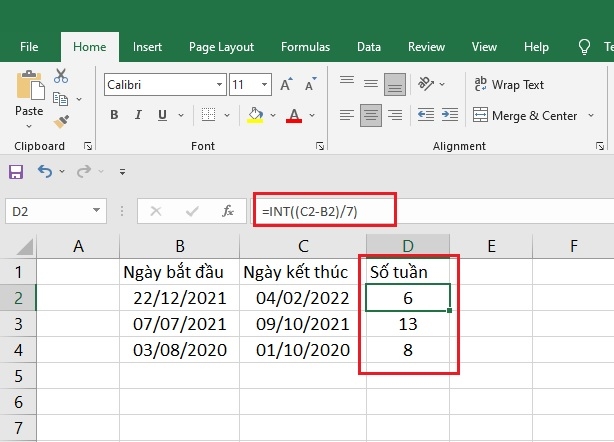Align text right
Image resolution: width=614 pixels, height=442 pixels.
[x=395, y=115]
